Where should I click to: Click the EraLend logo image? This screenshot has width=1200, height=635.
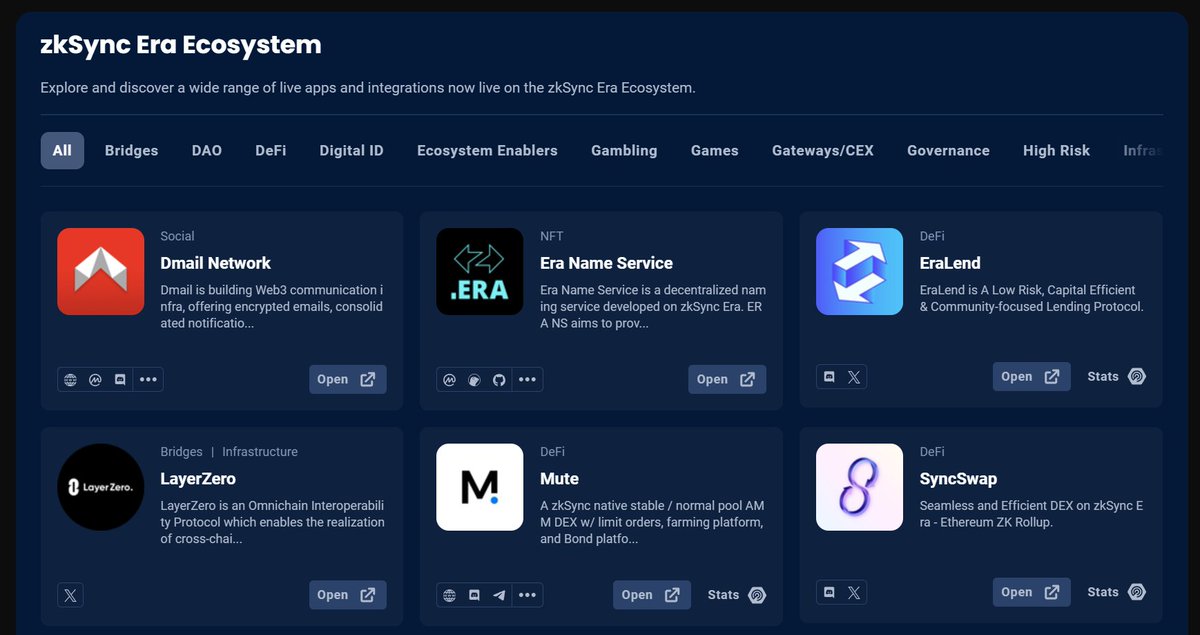[x=859, y=272]
